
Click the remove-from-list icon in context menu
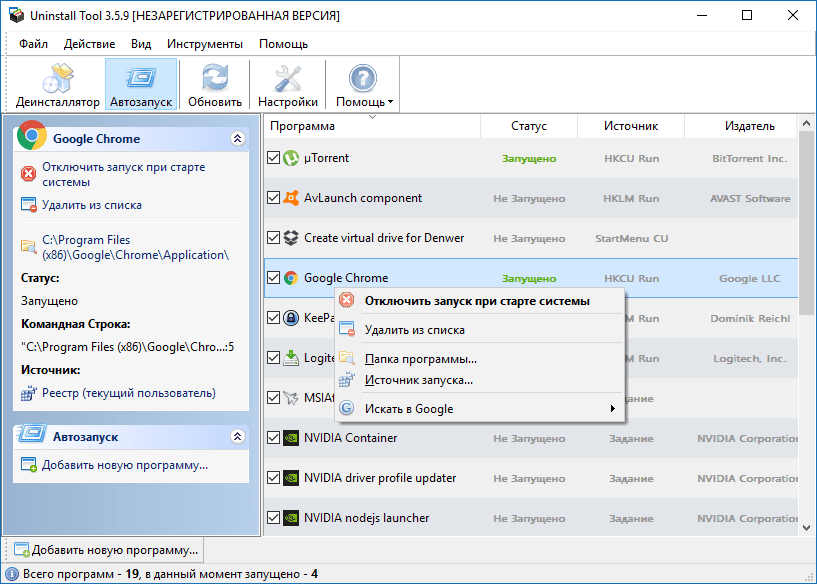pyautogui.click(x=347, y=329)
